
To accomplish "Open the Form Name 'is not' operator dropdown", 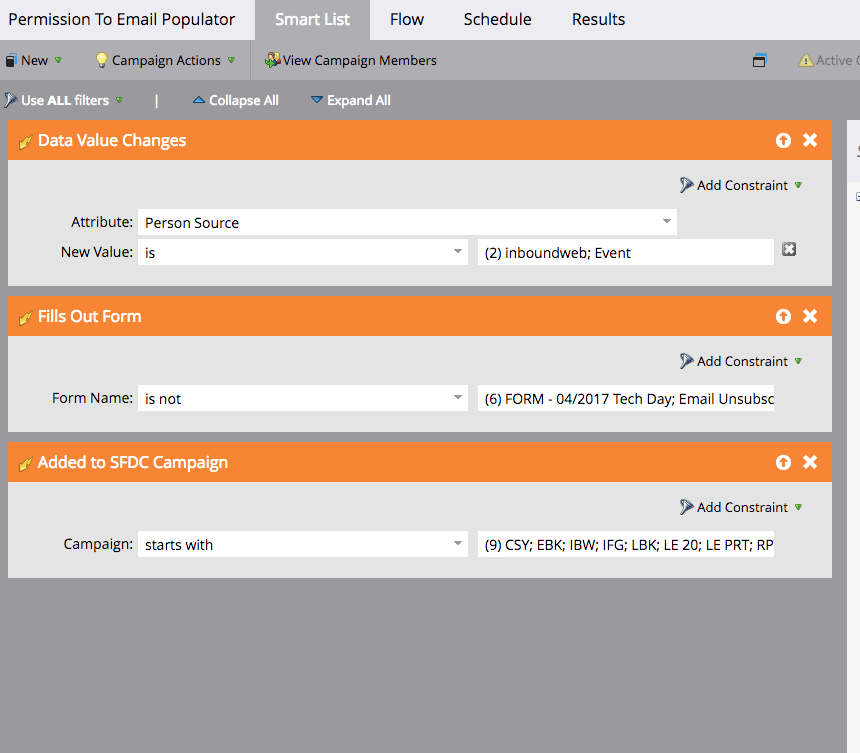I will tap(457, 398).
